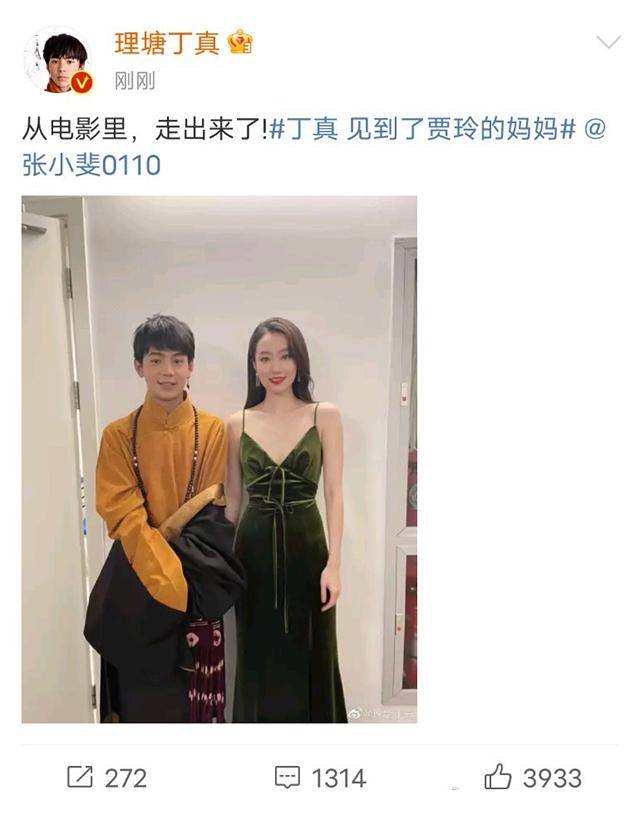Tap the 3933 likes count
This screenshot has width=640, height=815.
click(552, 778)
